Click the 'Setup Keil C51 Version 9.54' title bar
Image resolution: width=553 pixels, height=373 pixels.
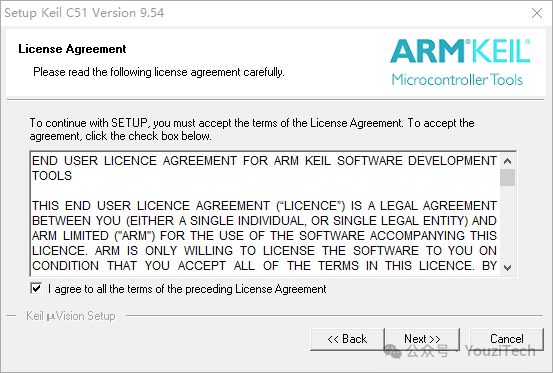pos(84,13)
